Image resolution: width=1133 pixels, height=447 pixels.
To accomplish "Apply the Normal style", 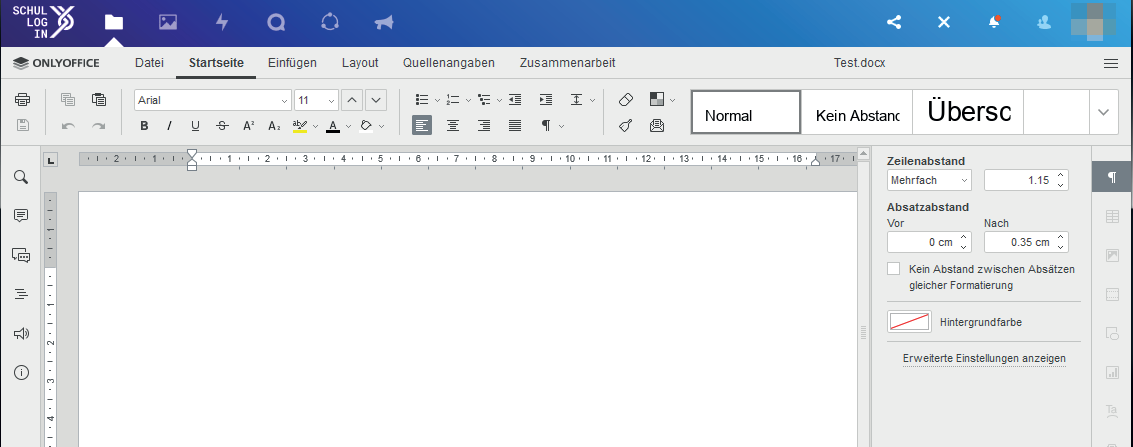I will 746,112.
